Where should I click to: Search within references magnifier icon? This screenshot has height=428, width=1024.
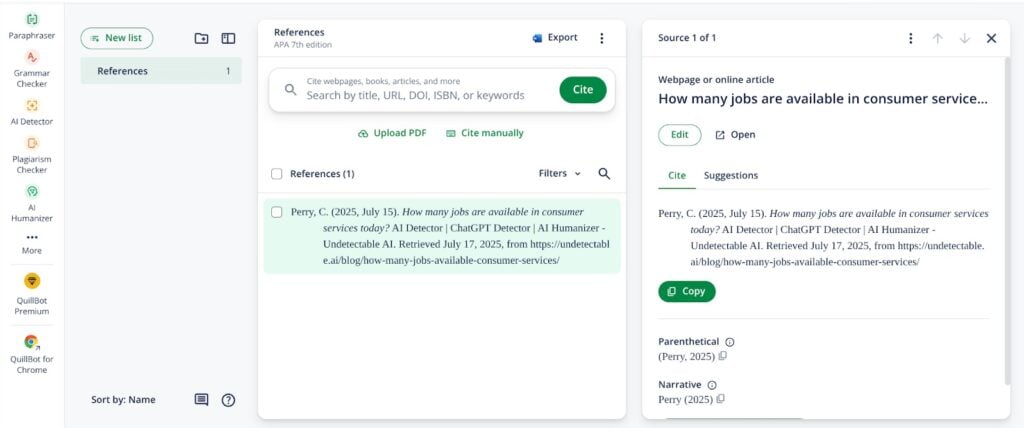point(604,173)
